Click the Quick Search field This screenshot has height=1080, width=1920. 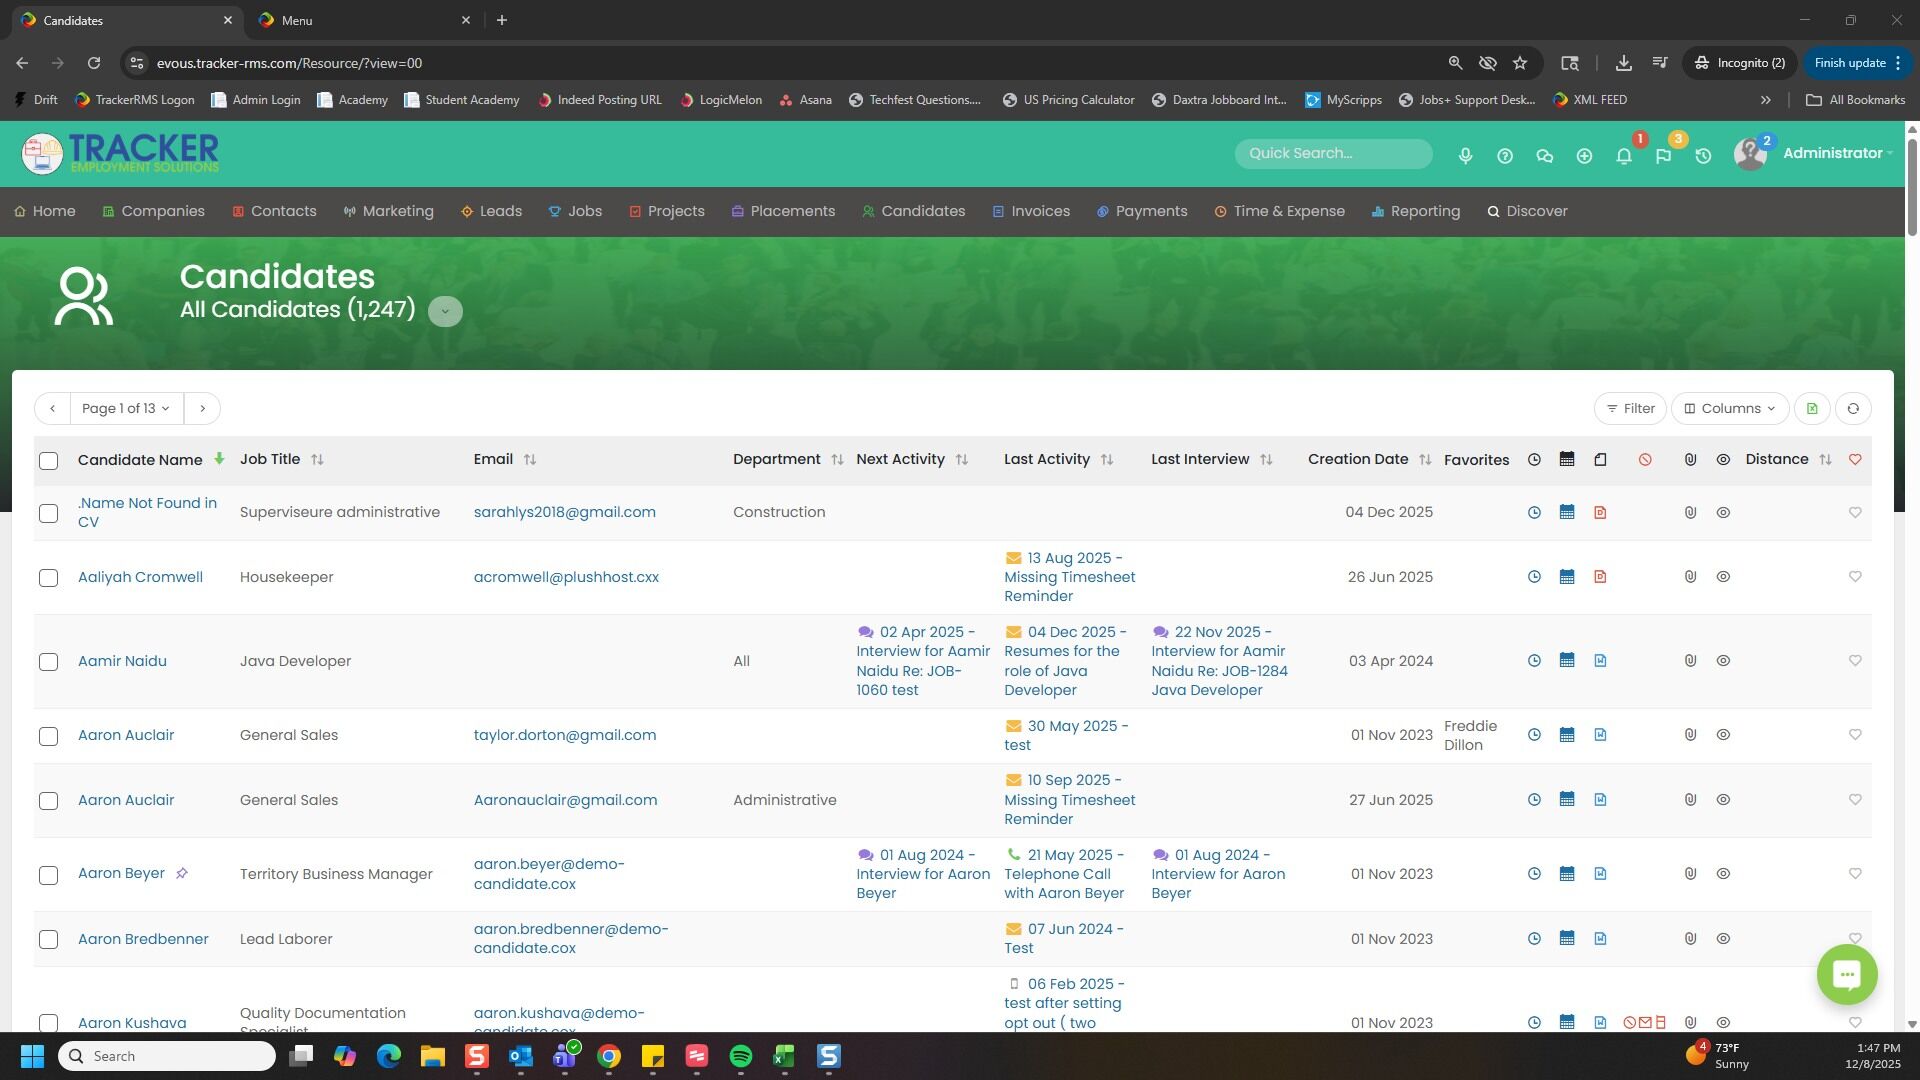[1332, 153]
